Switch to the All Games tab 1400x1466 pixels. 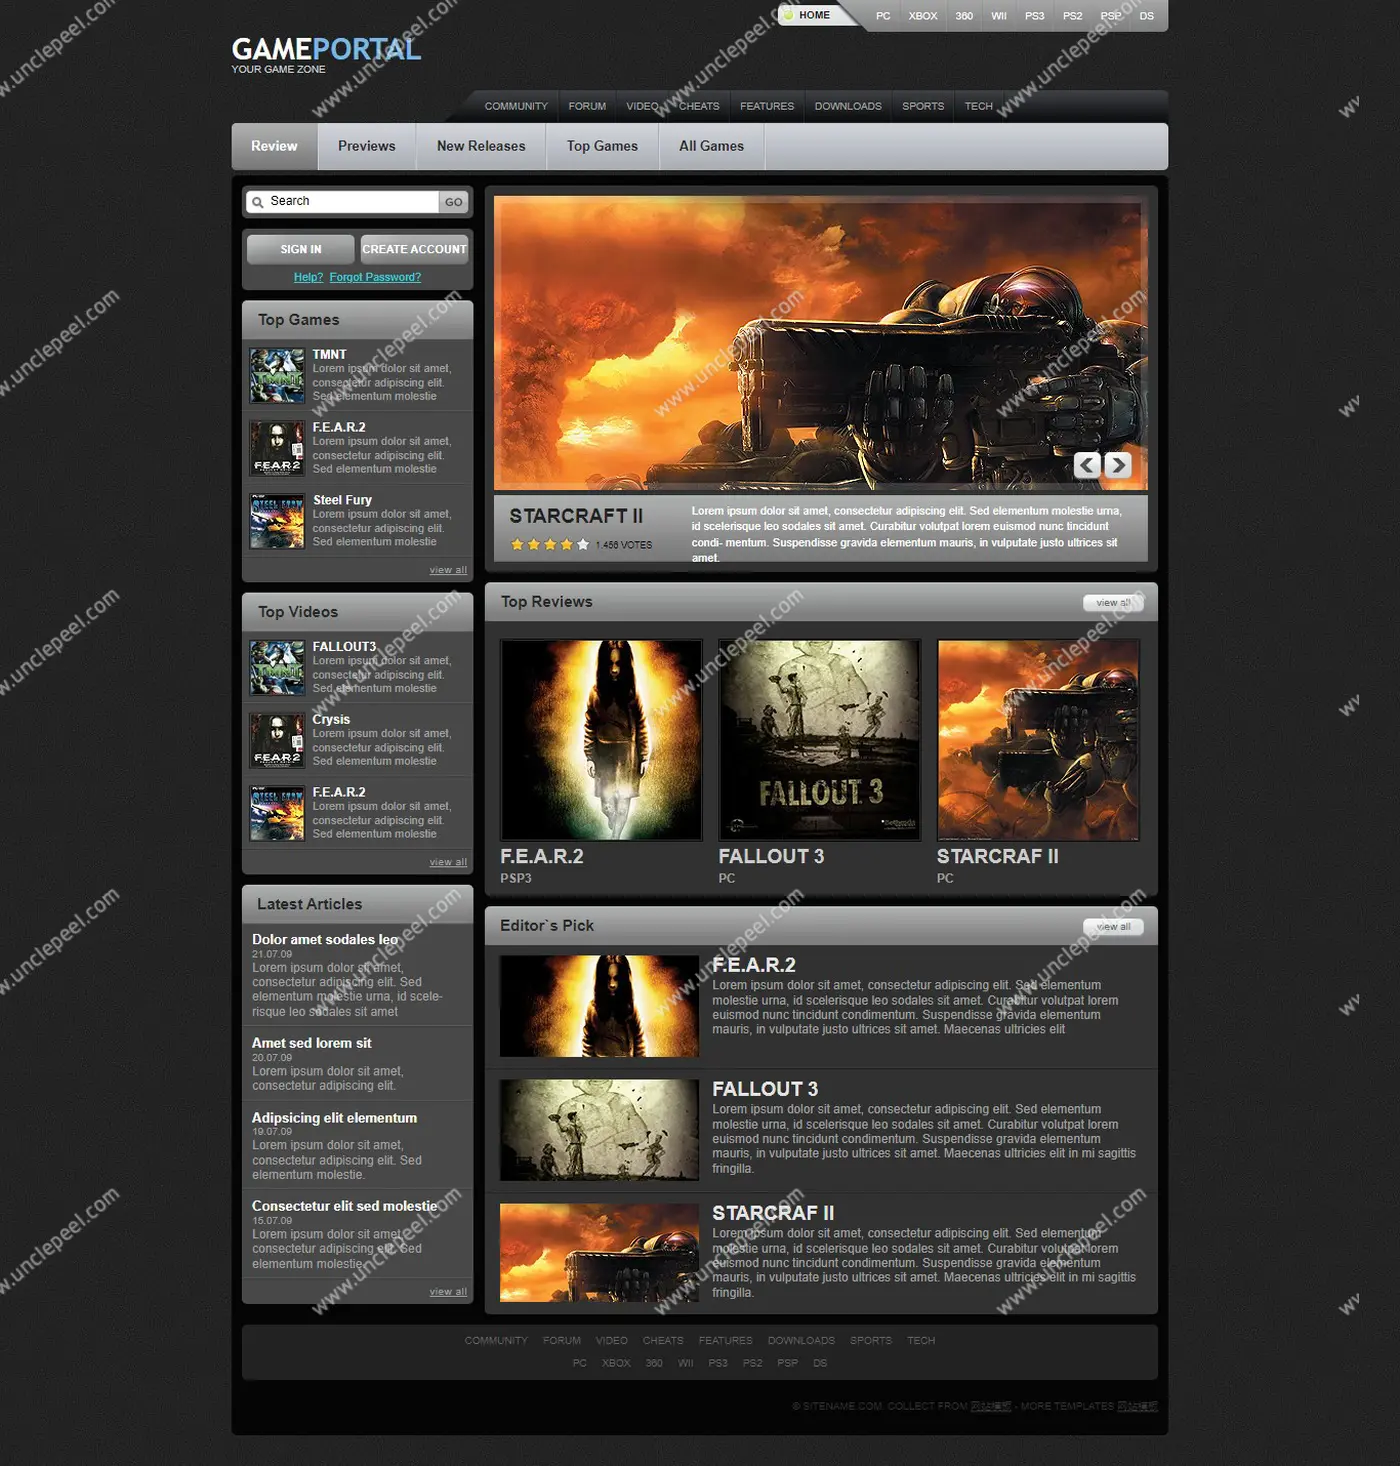711,146
